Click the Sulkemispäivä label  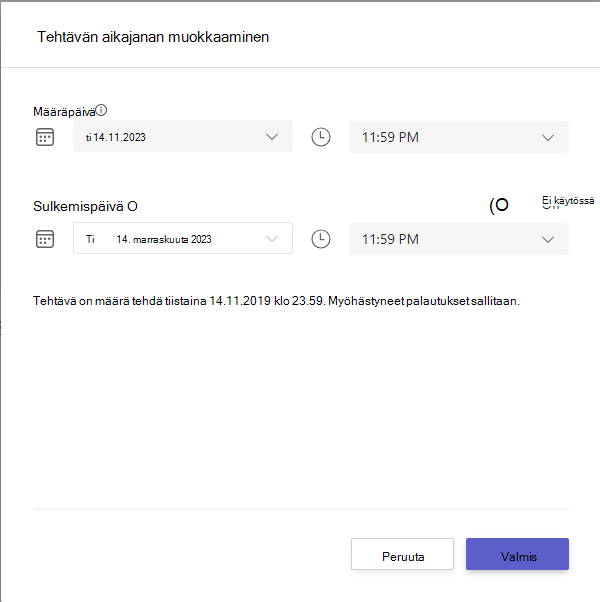pos(78,206)
